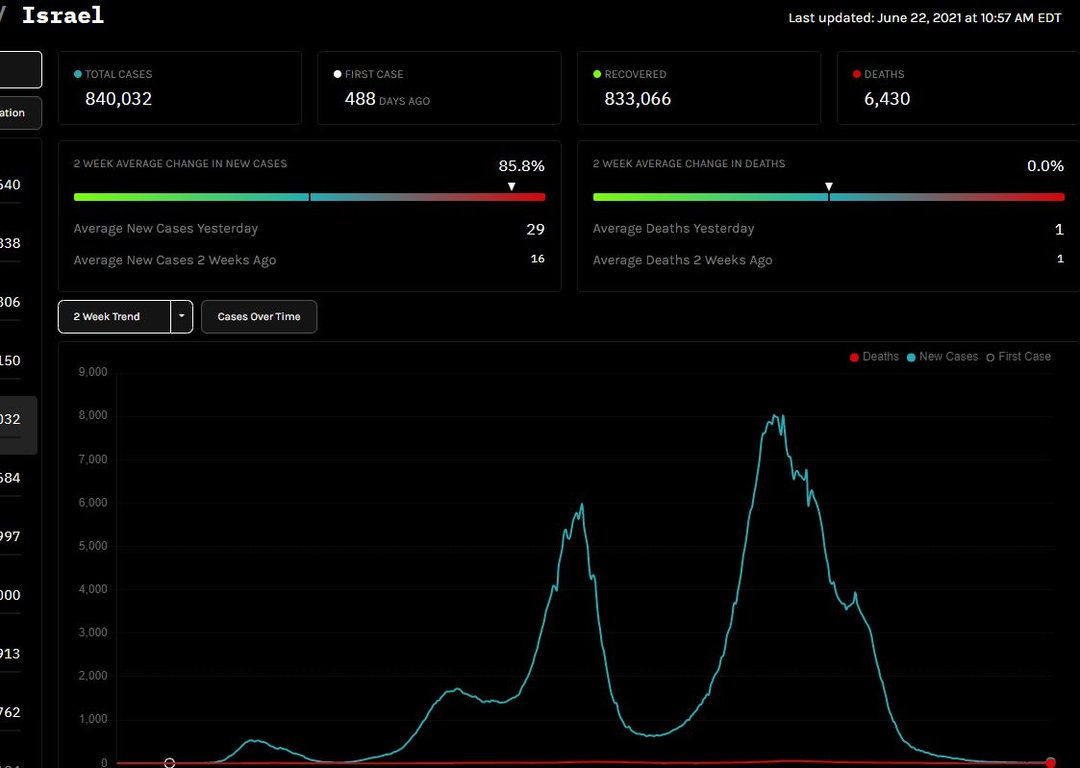Click the button ending in 'ation' on left

point(19,113)
